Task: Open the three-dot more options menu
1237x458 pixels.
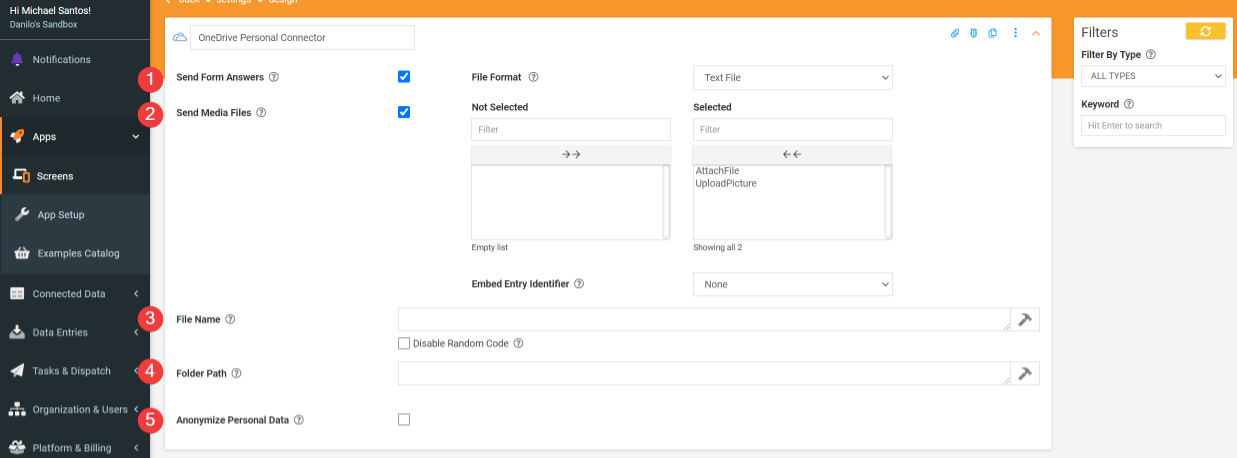Action: click(1015, 33)
